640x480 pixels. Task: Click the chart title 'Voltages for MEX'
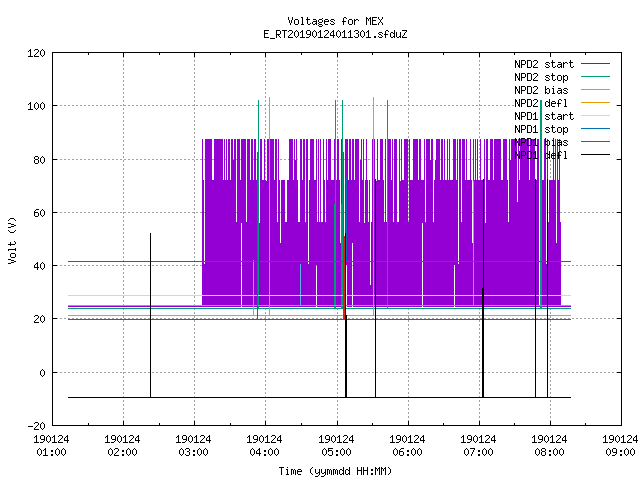(336, 21)
